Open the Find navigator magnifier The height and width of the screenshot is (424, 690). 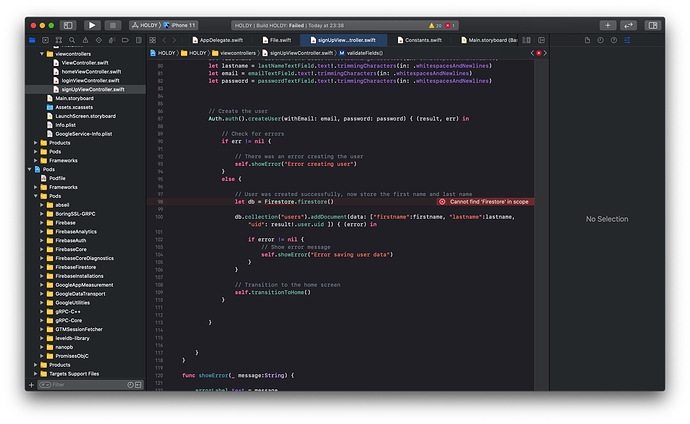click(72, 40)
